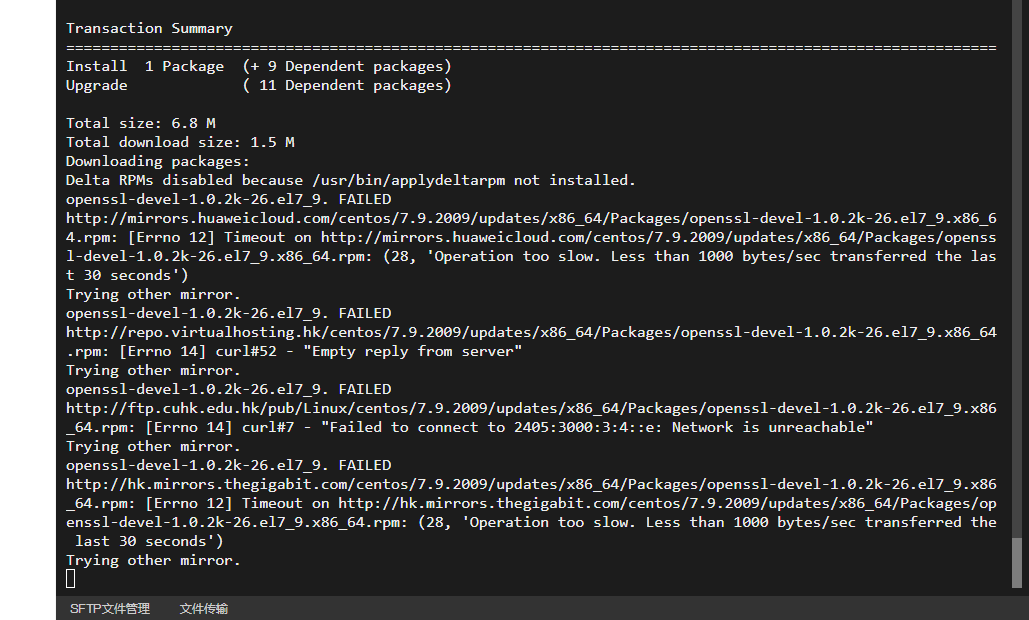The width and height of the screenshot is (1029, 620).
Task: Click the 'Upgrade ( 11 Dependent packages)' line
Action: coord(259,85)
